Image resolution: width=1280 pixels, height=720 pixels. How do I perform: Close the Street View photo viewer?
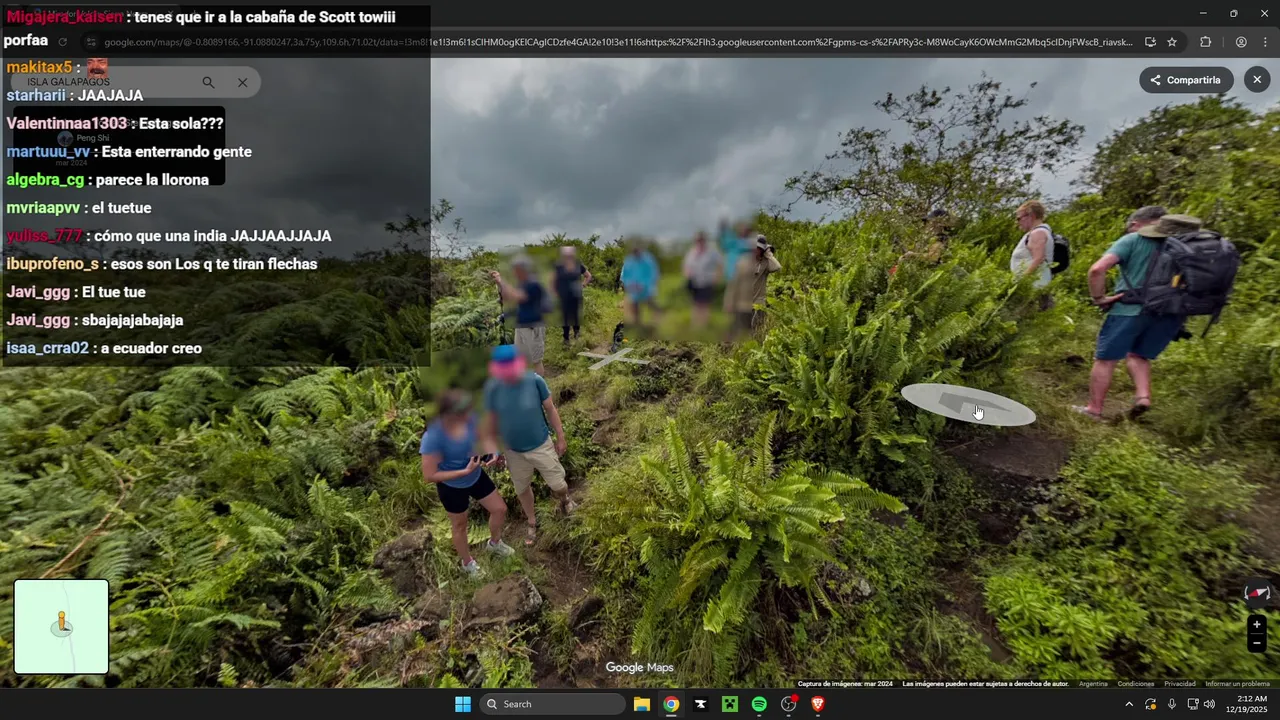click(1257, 80)
